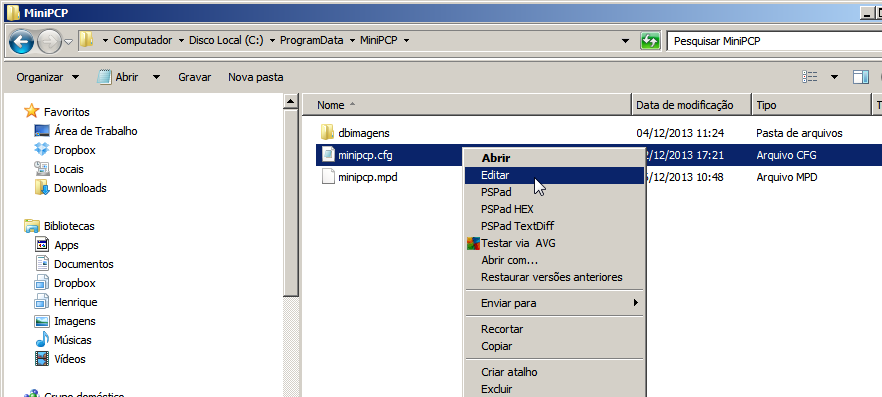Click the Favoritos star icon
This screenshot has height=397, width=882.
(32, 111)
